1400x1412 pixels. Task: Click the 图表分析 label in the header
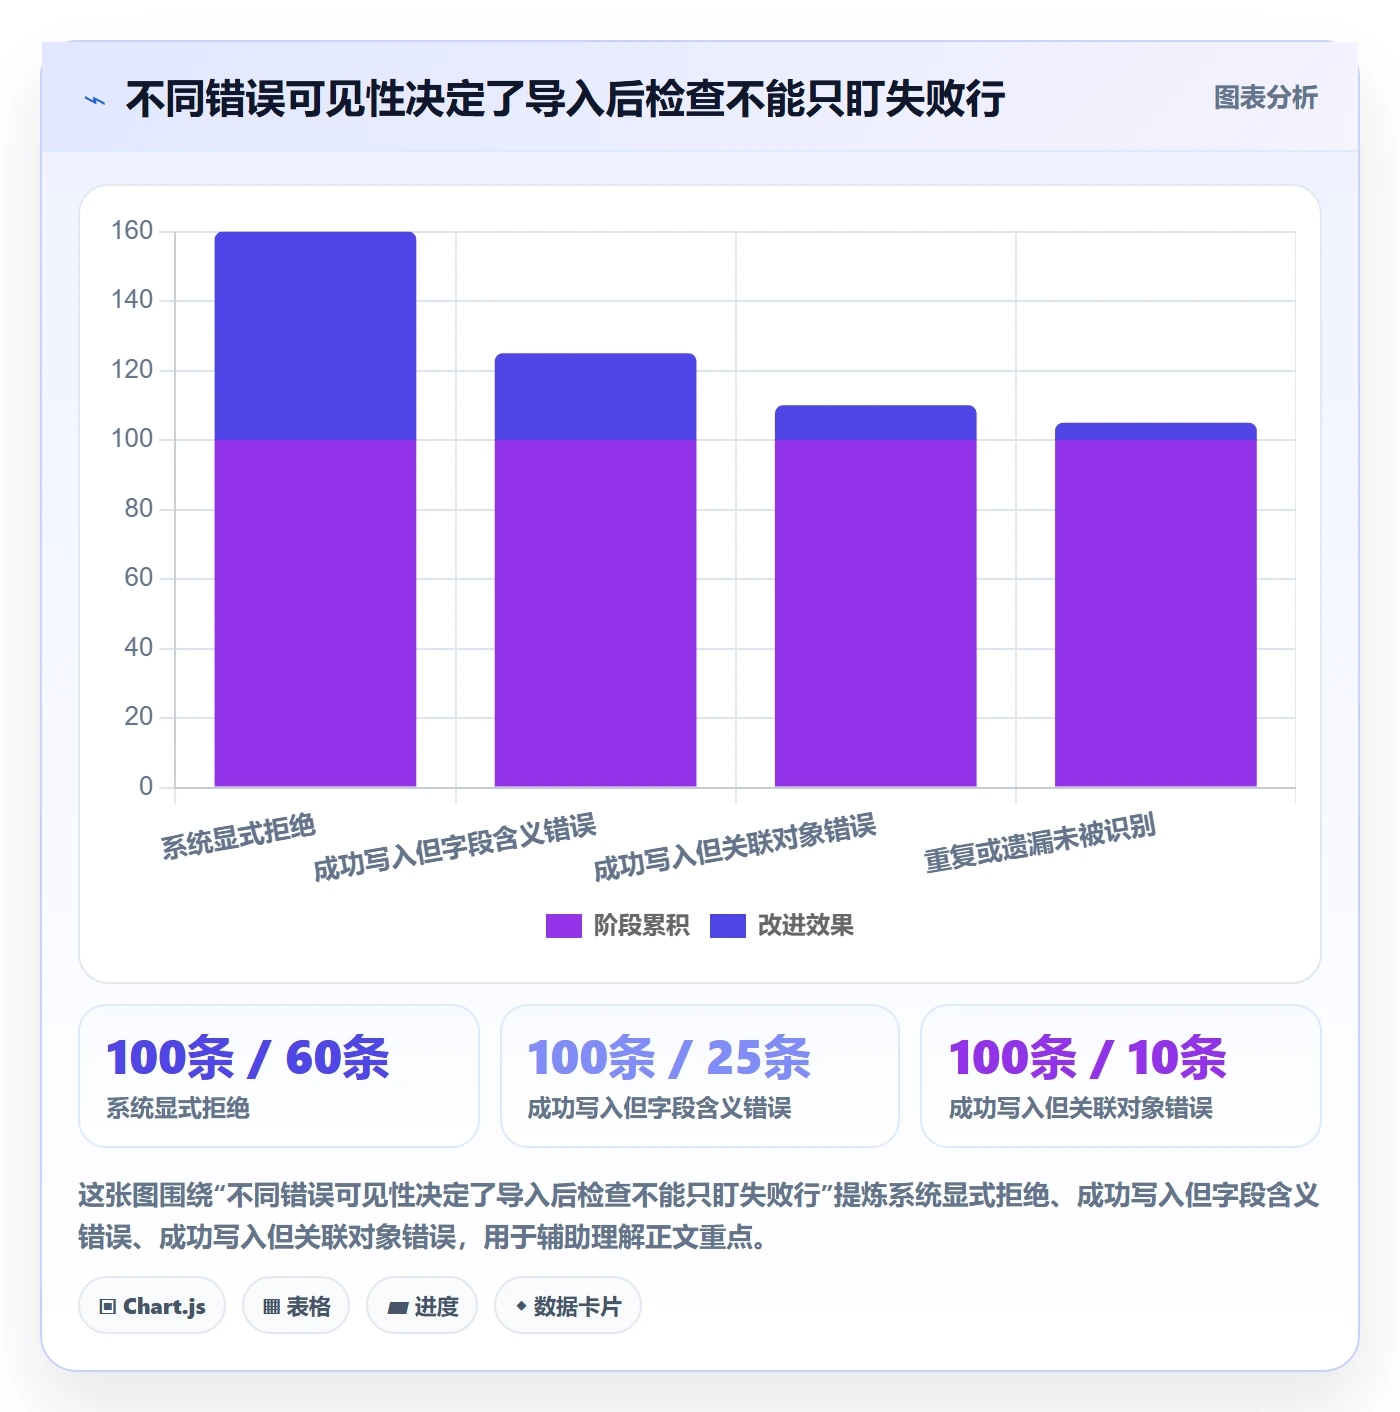point(1265,98)
